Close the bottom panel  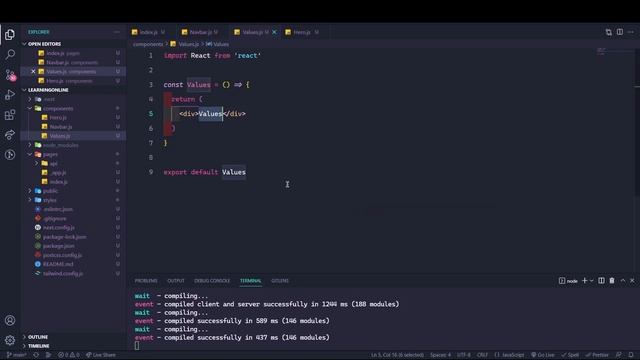click(x=632, y=281)
